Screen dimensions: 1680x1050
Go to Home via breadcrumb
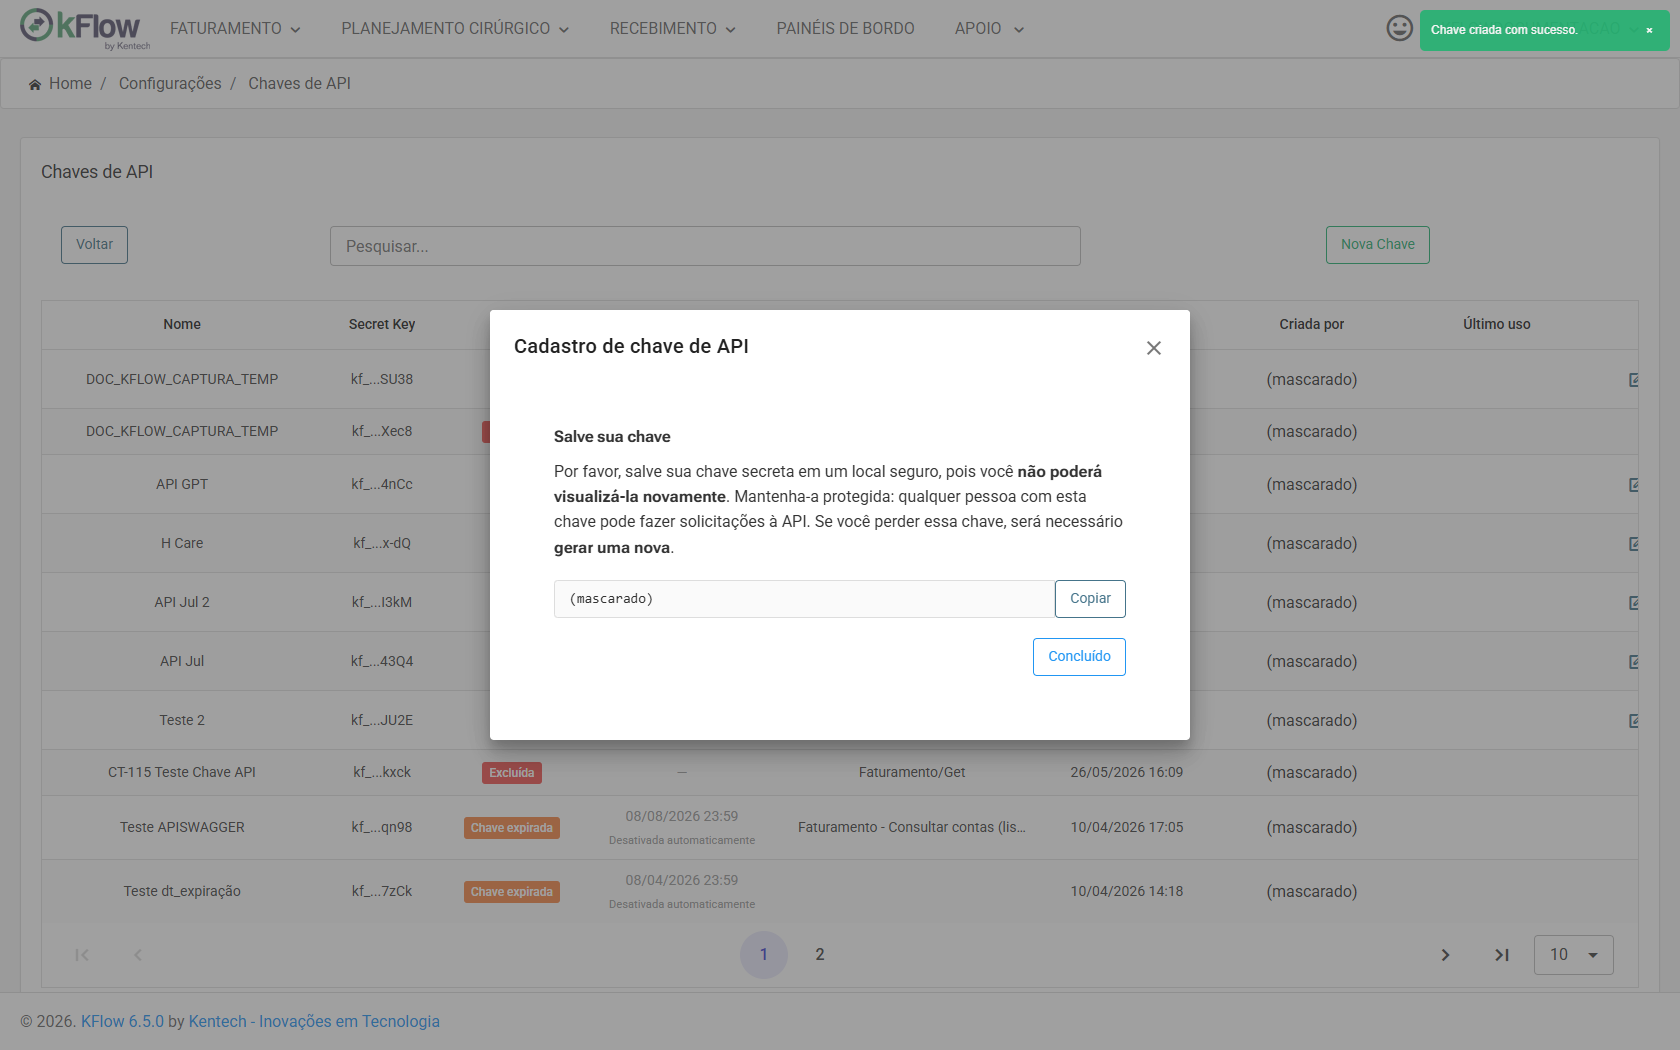tap(70, 84)
